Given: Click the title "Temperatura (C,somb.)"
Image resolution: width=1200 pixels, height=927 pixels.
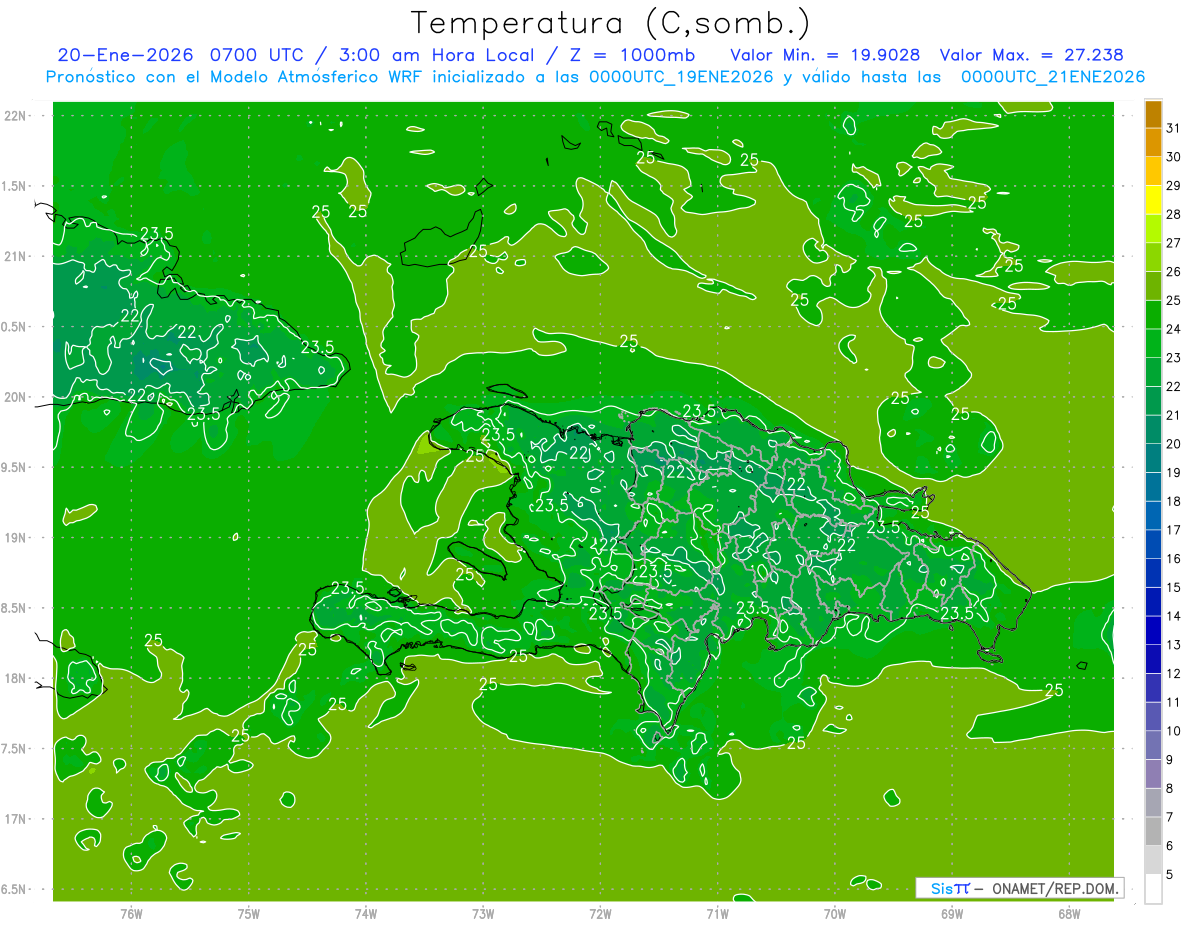Looking at the screenshot, I should tap(611, 23).
